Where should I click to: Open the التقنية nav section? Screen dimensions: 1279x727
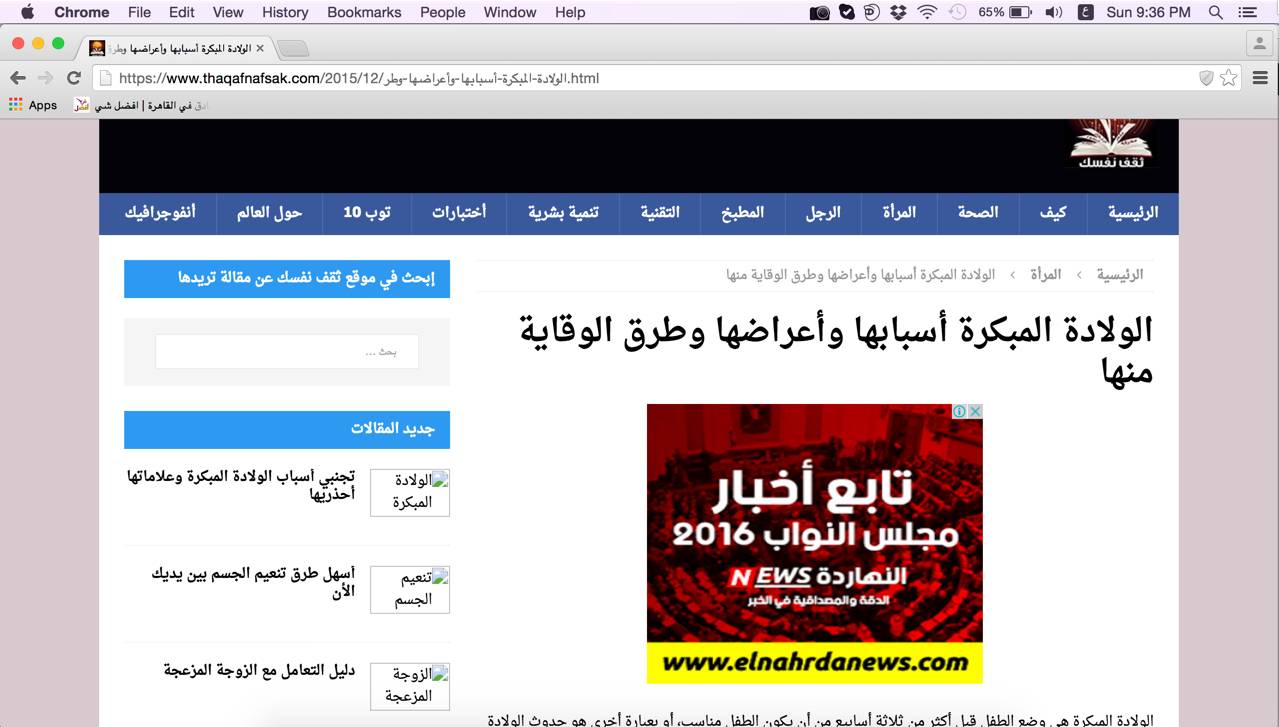660,213
